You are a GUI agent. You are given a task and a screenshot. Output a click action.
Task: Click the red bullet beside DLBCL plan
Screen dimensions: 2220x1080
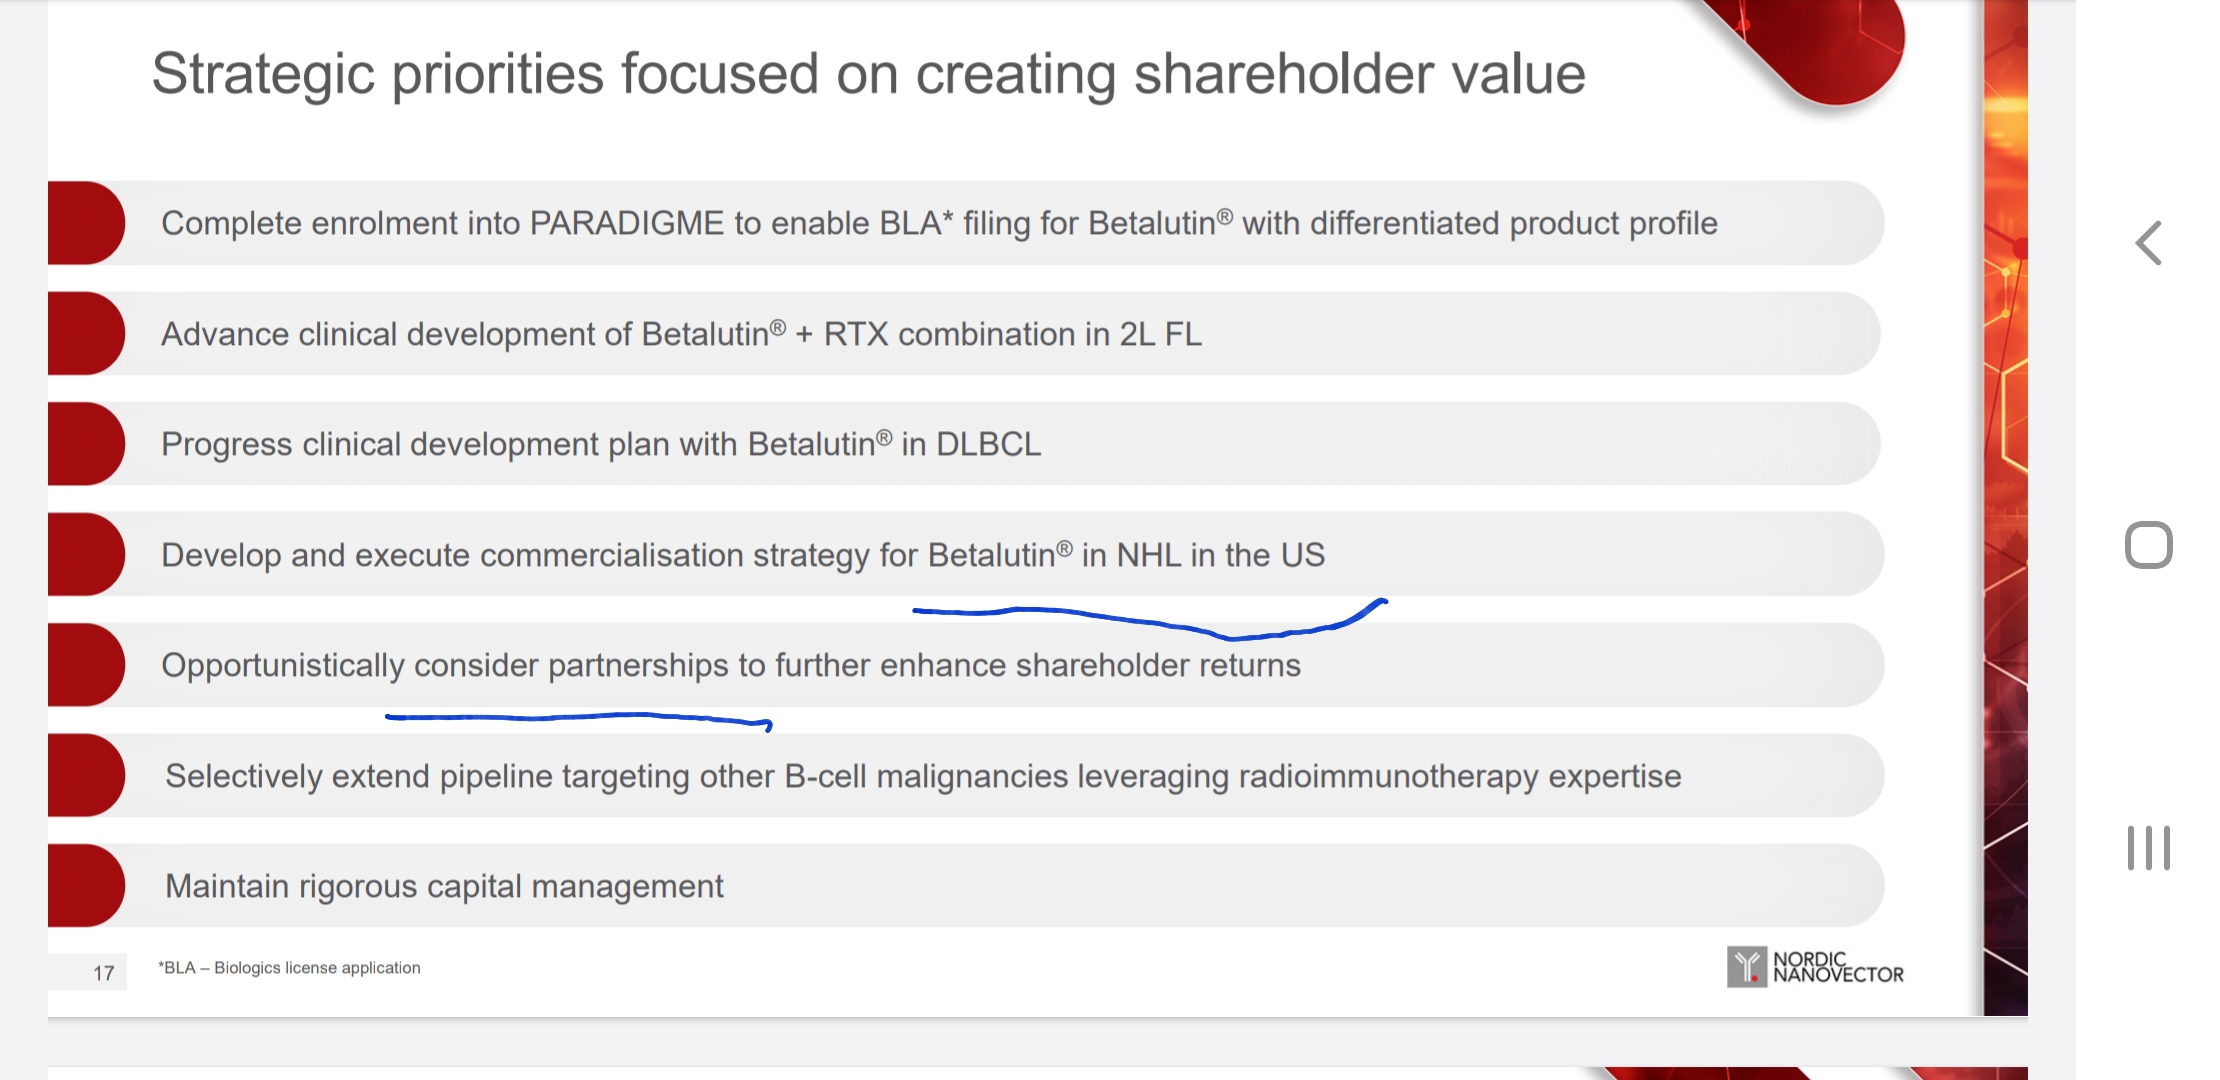86,444
